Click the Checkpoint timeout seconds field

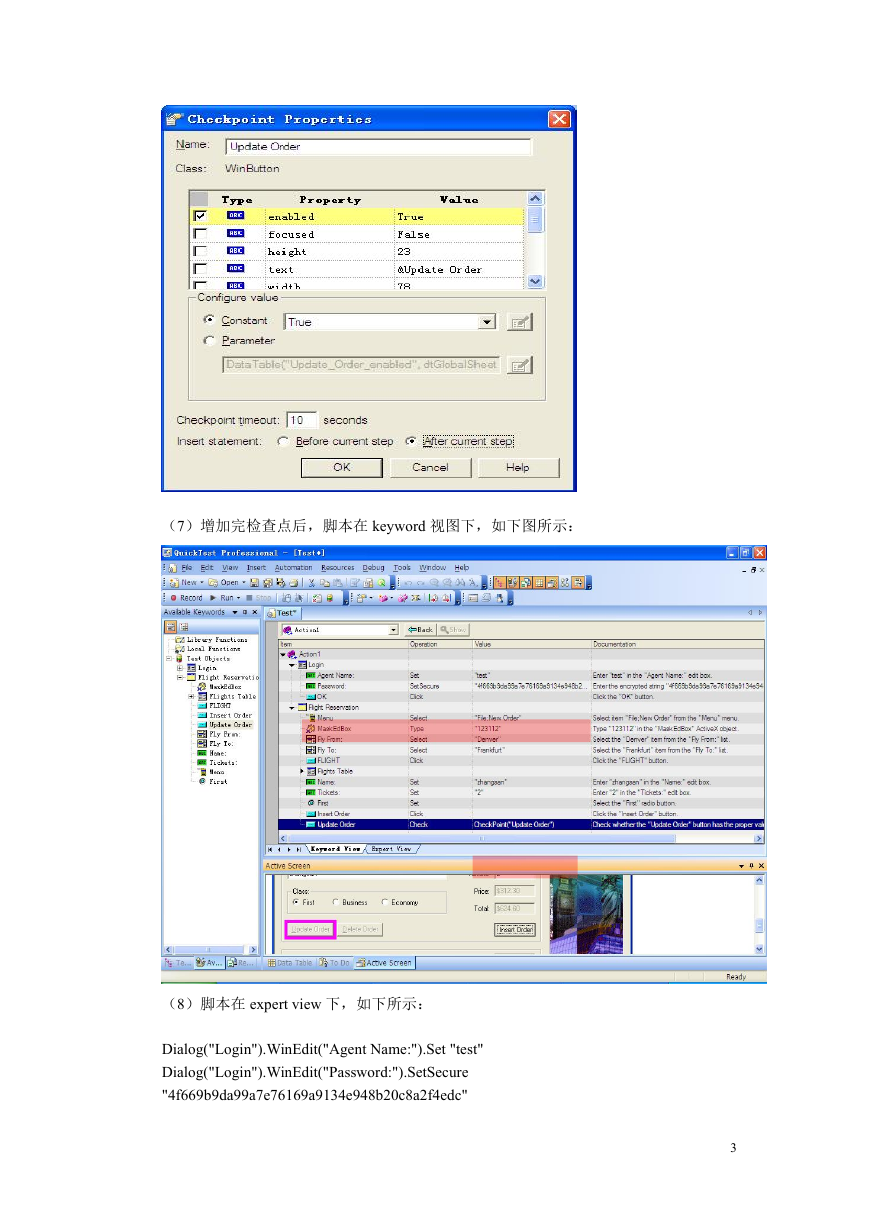302,420
